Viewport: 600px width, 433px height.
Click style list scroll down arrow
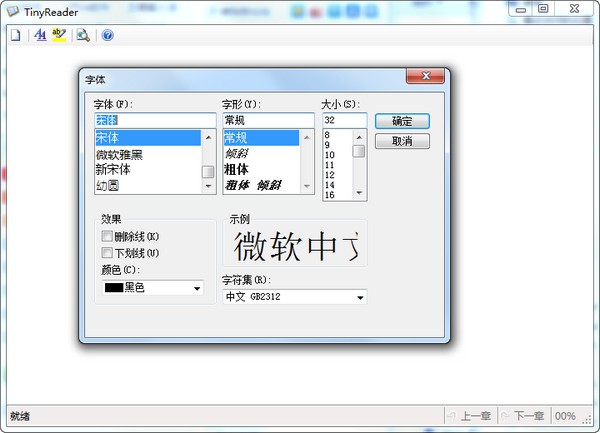coord(307,186)
